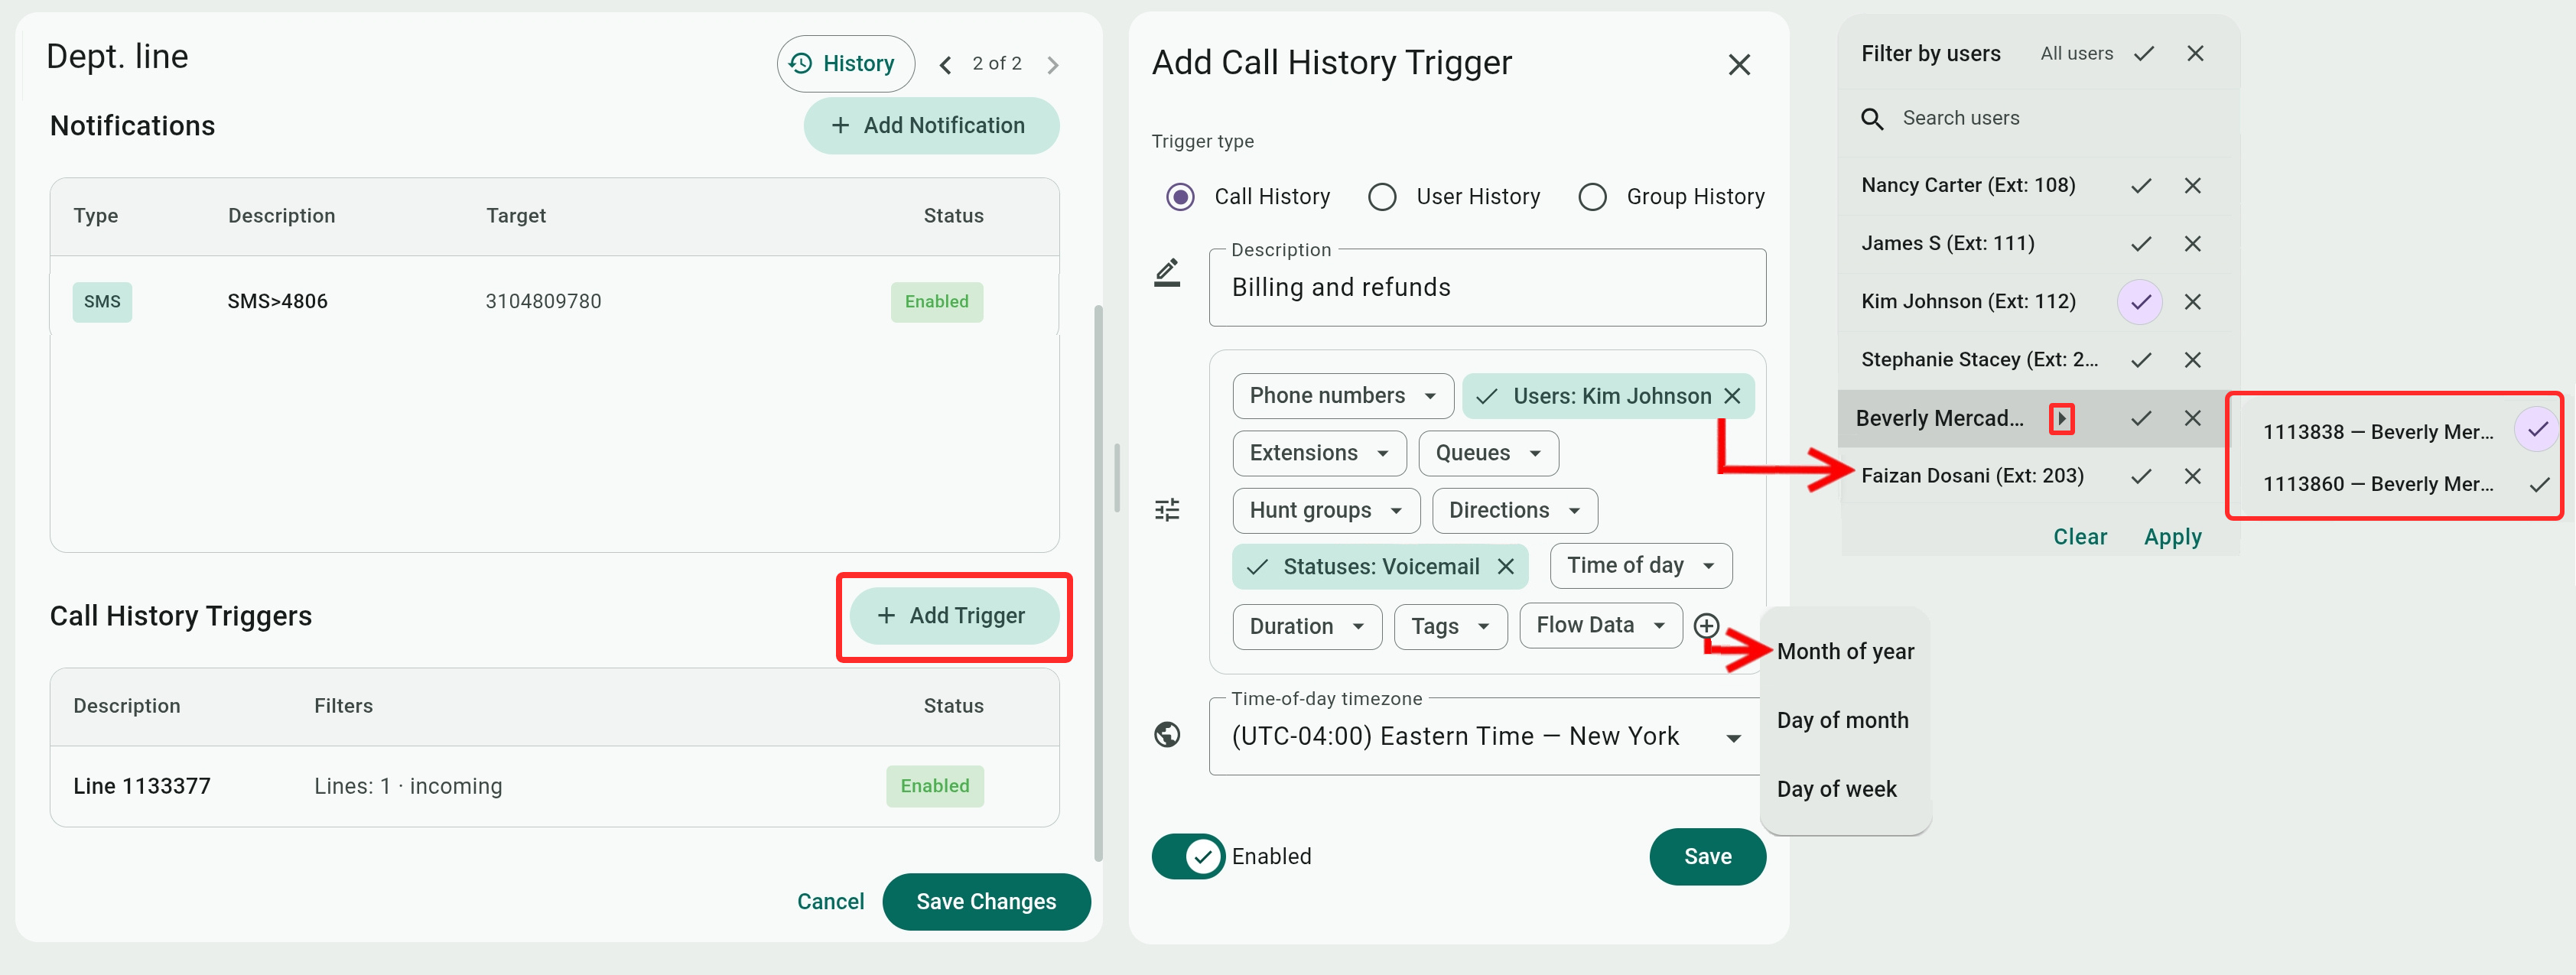Viewport: 2576px width, 975px height.
Task: Include Nancy Carter checkmark
Action: (2141, 186)
